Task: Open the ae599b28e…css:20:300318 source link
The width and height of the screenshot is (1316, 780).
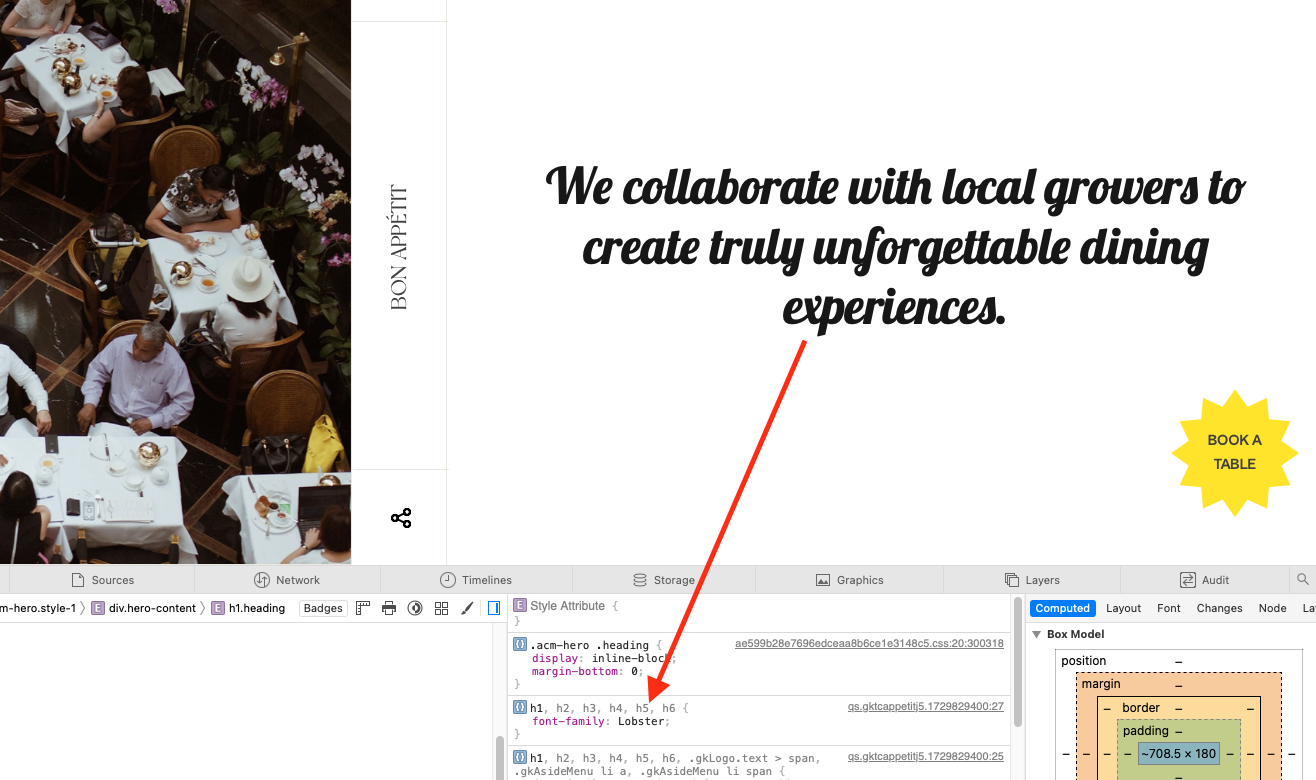Action: click(x=868, y=644)
